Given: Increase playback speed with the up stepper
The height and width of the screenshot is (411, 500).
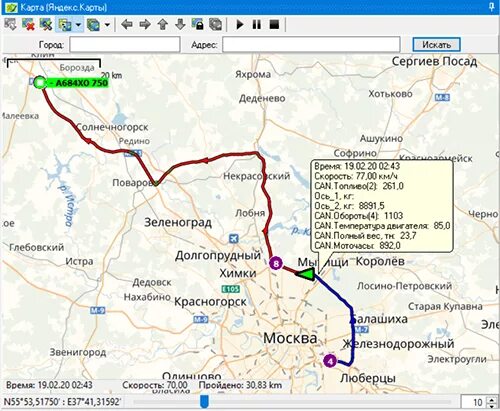Looking at the screenshot, I should [492, 399].
